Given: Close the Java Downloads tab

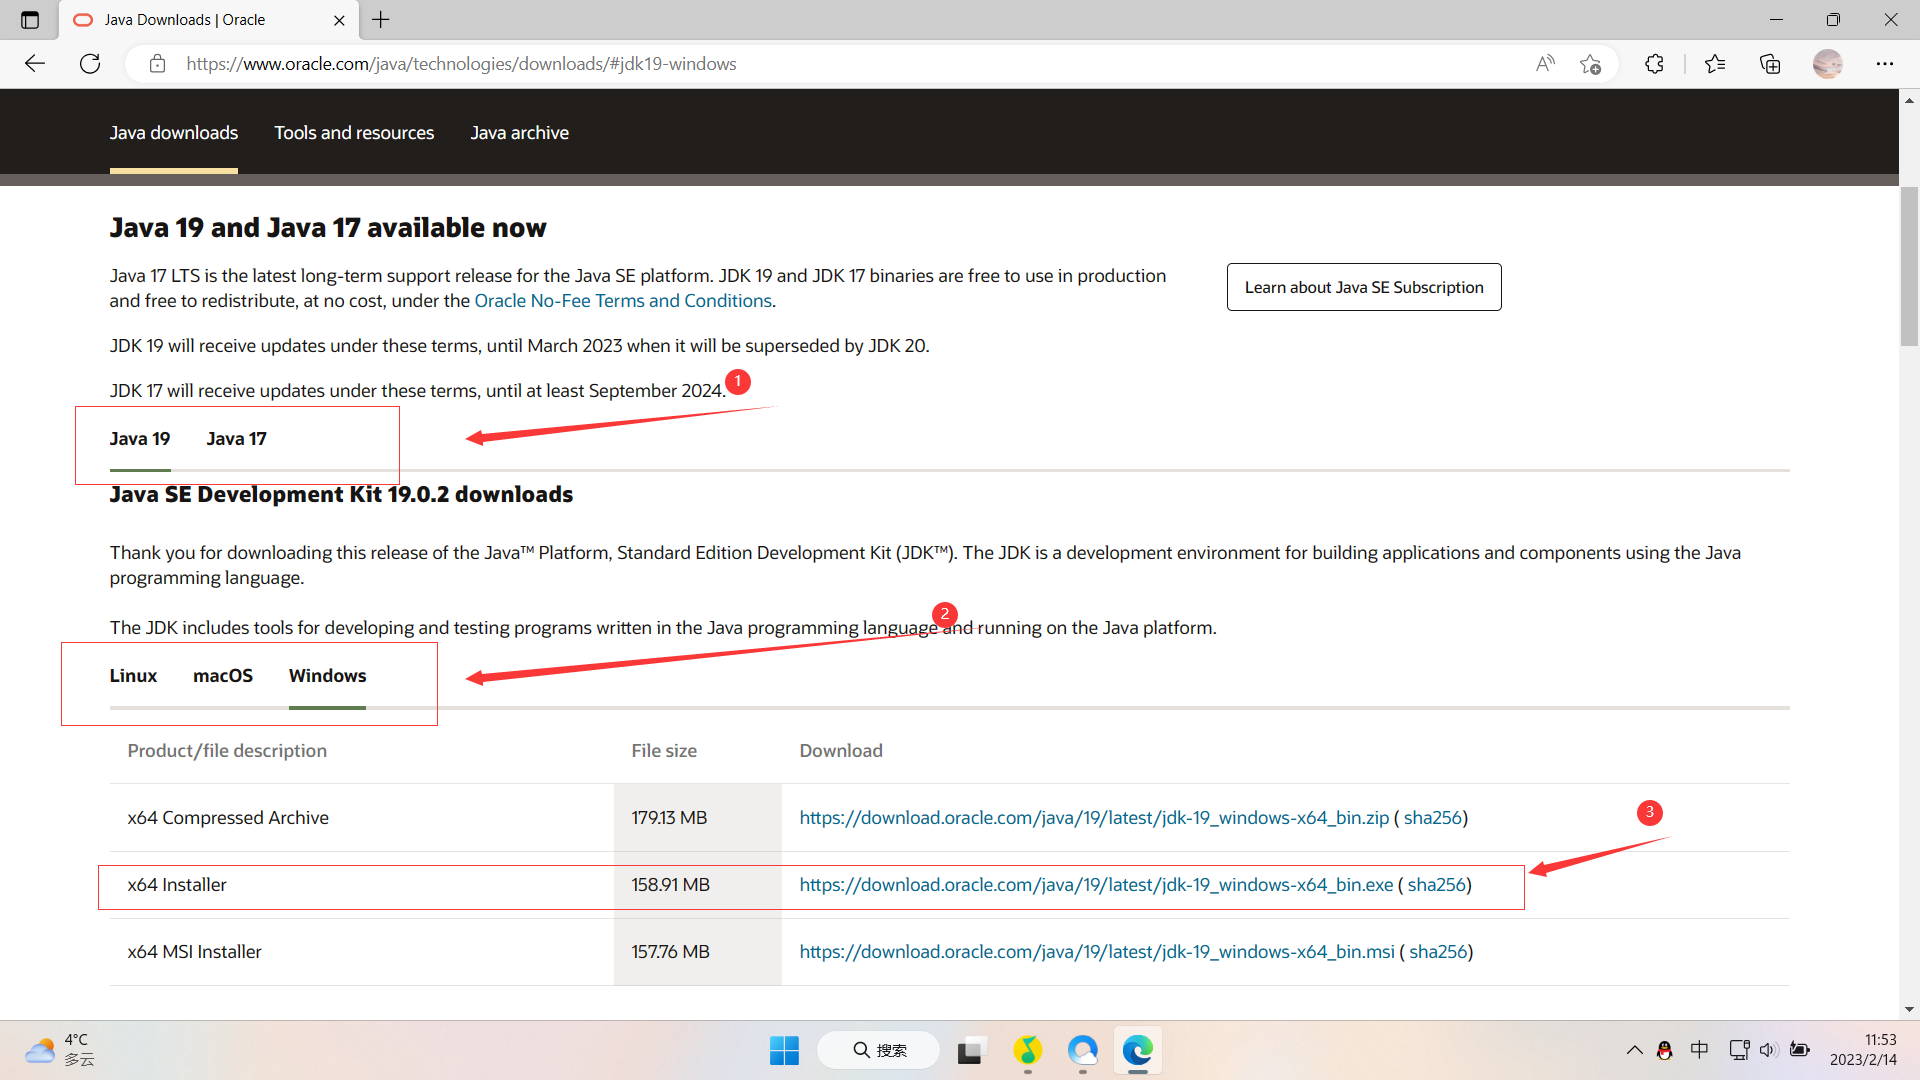Looking at the screenshot, I should pyautogui.click(x=339, y=20).
